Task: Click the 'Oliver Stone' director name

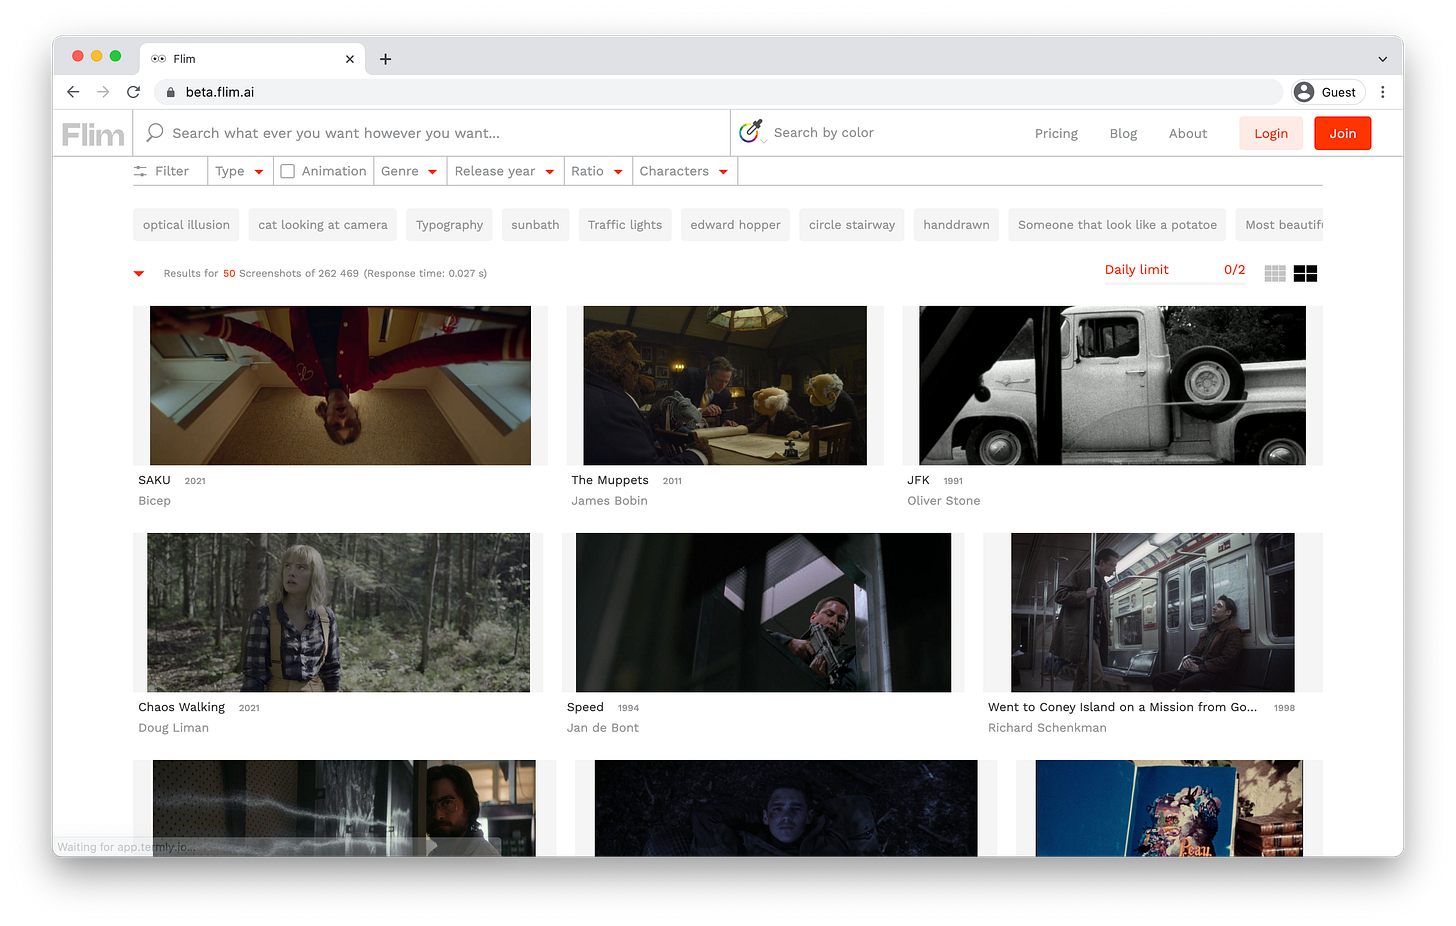Action: (x=943, y=501)
